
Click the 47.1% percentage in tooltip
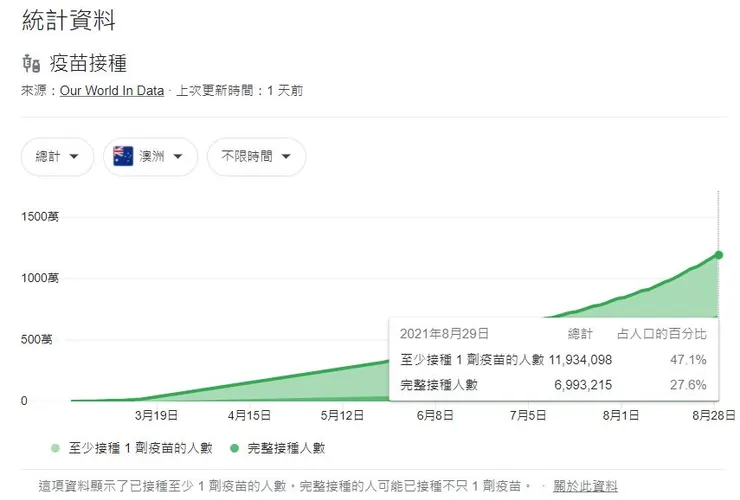(688, 360)
